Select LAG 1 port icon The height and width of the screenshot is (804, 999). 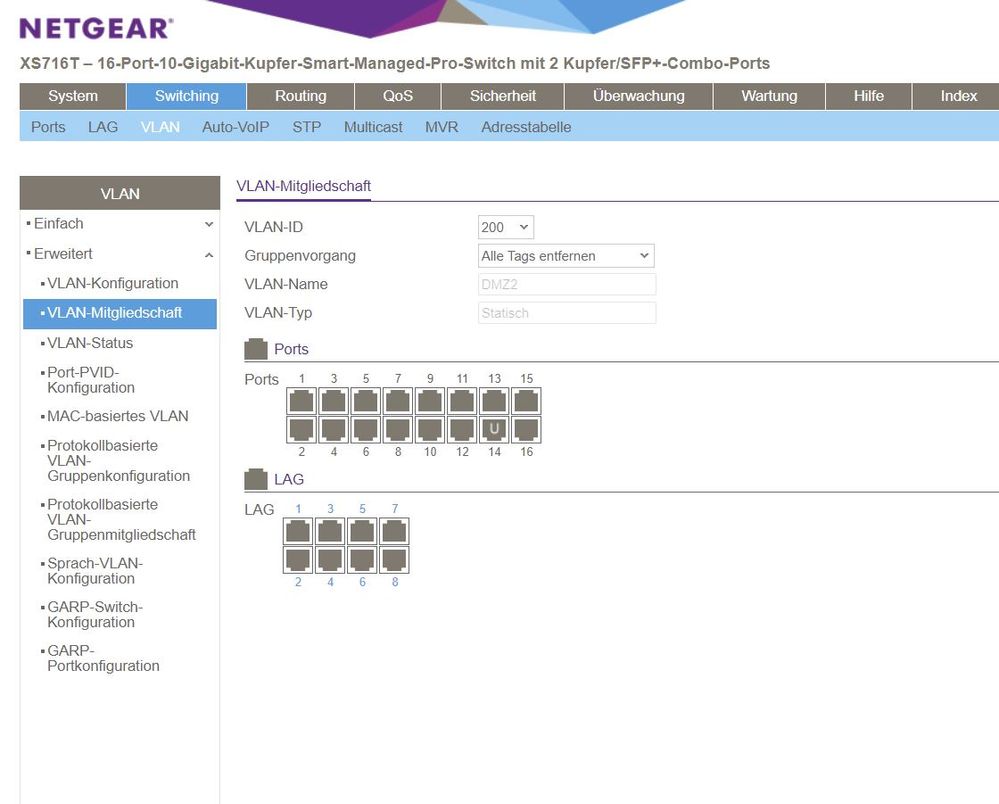(298, 530)
